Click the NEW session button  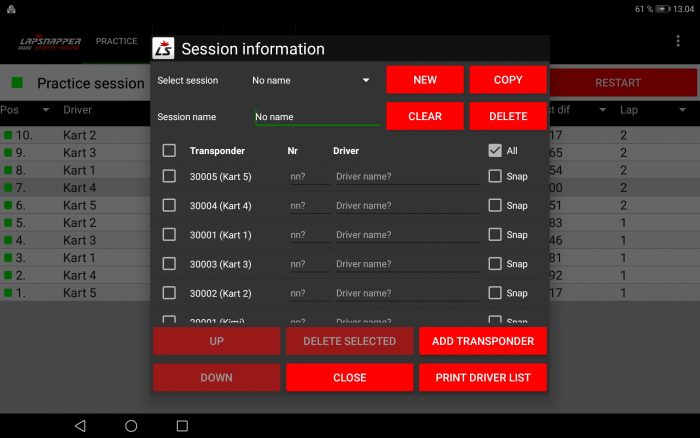pyautogui.click(x=425, y=80)
